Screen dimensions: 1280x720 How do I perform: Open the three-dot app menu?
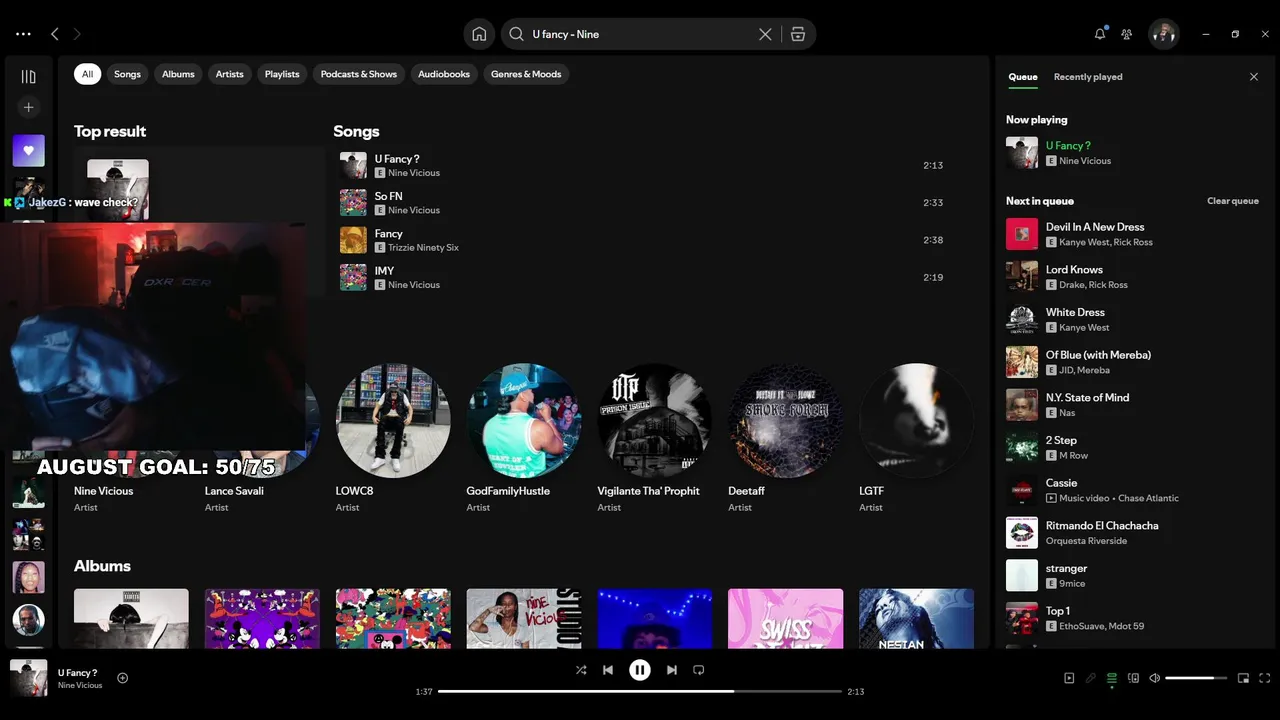tap(23, 34)
